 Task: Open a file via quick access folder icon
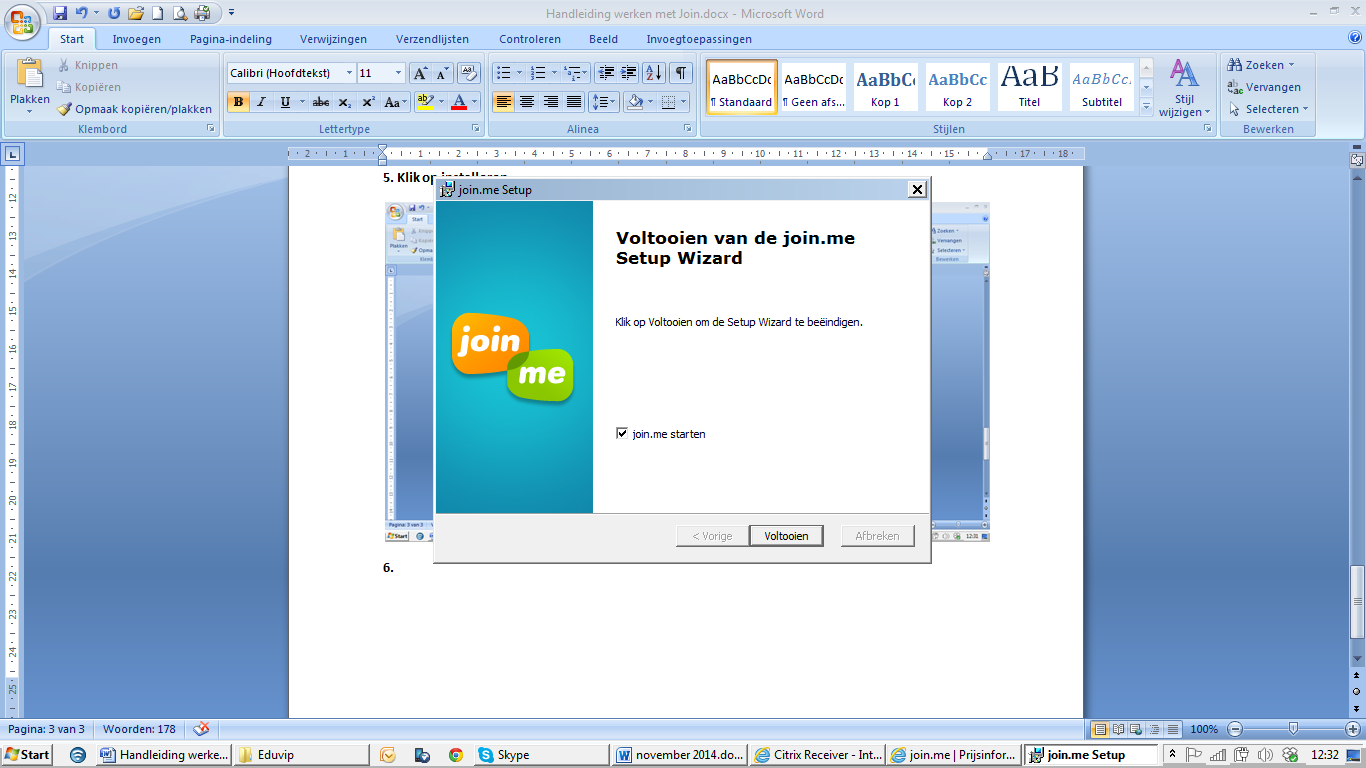point(135,13)
